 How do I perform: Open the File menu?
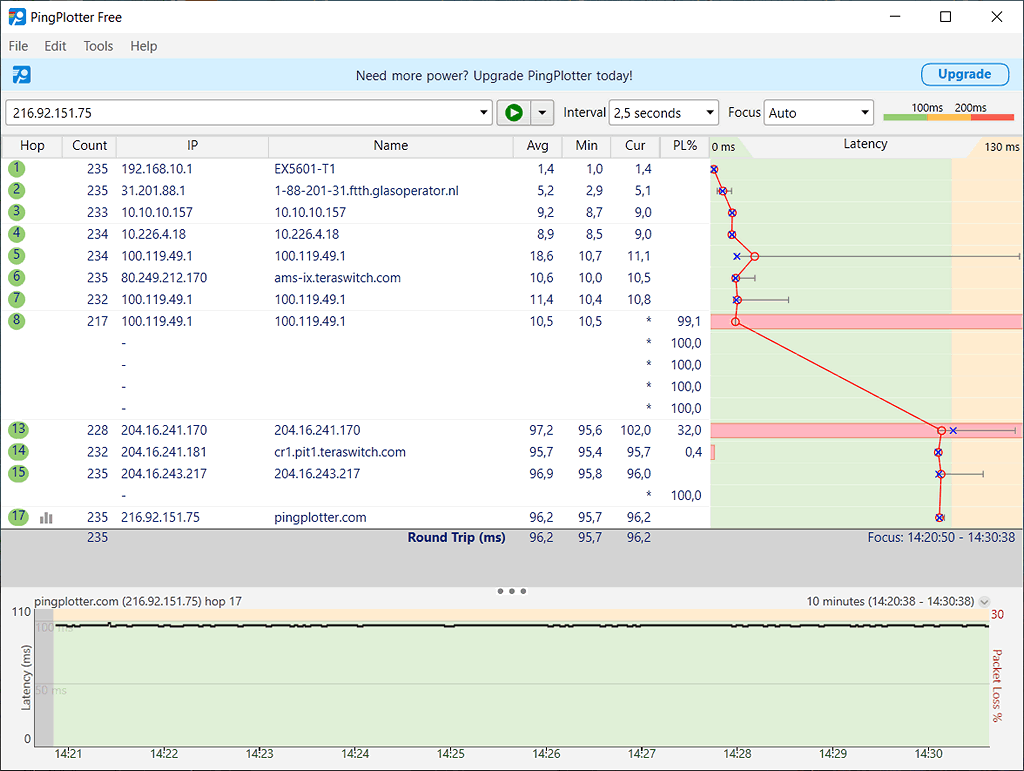coord(18,46)
